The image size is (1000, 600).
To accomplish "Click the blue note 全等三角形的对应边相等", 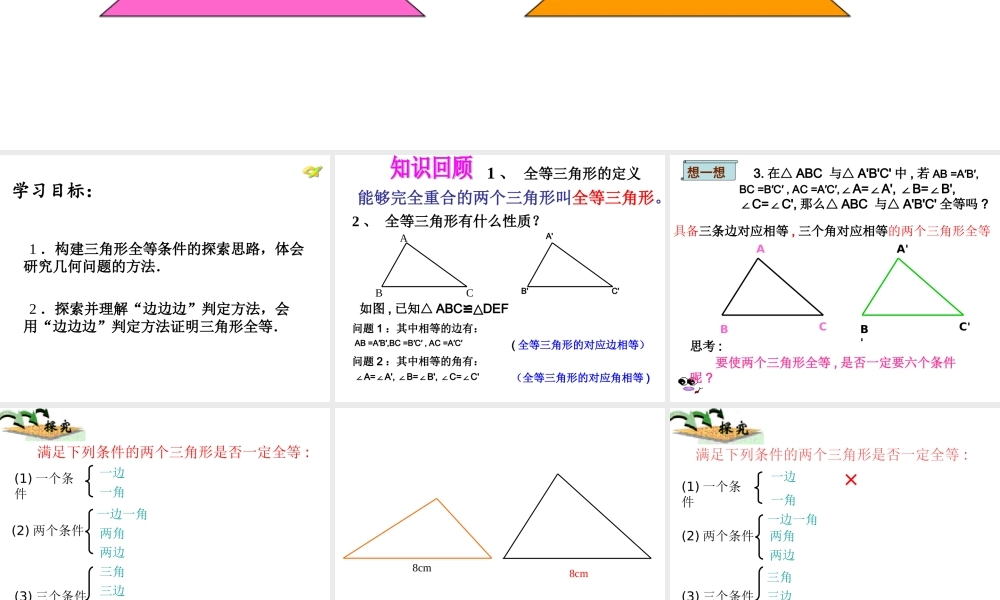I will click(578, 345).
